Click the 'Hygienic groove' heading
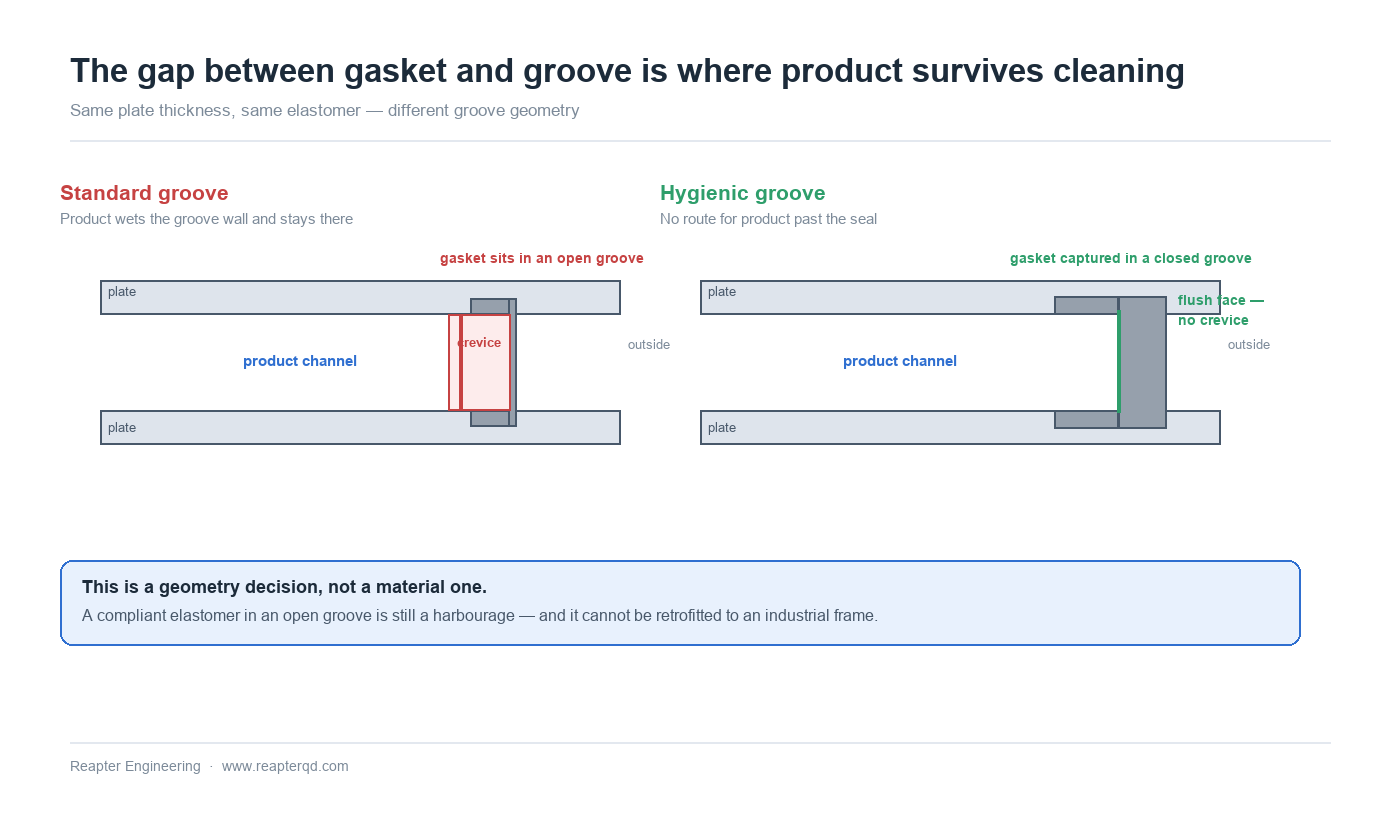 click(x=743, y=193)
